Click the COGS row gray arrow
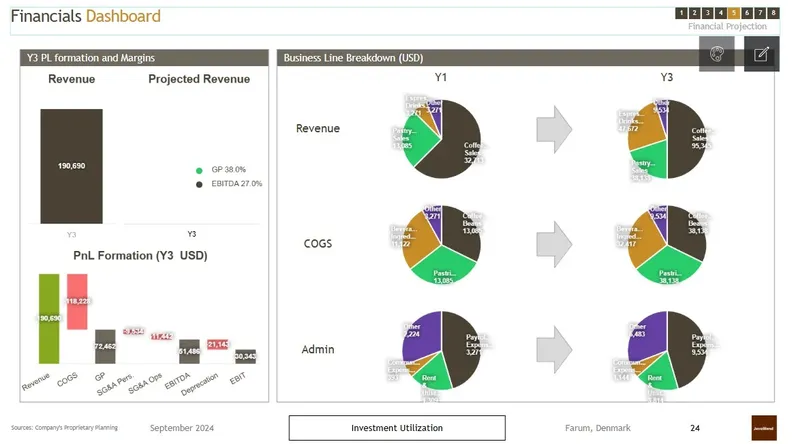The image size is (792, 444). click(554, 244)
